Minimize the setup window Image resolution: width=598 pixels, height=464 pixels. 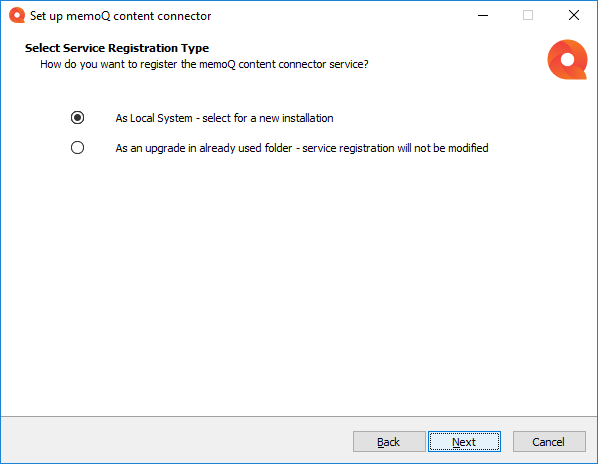(x=483, y=15)
